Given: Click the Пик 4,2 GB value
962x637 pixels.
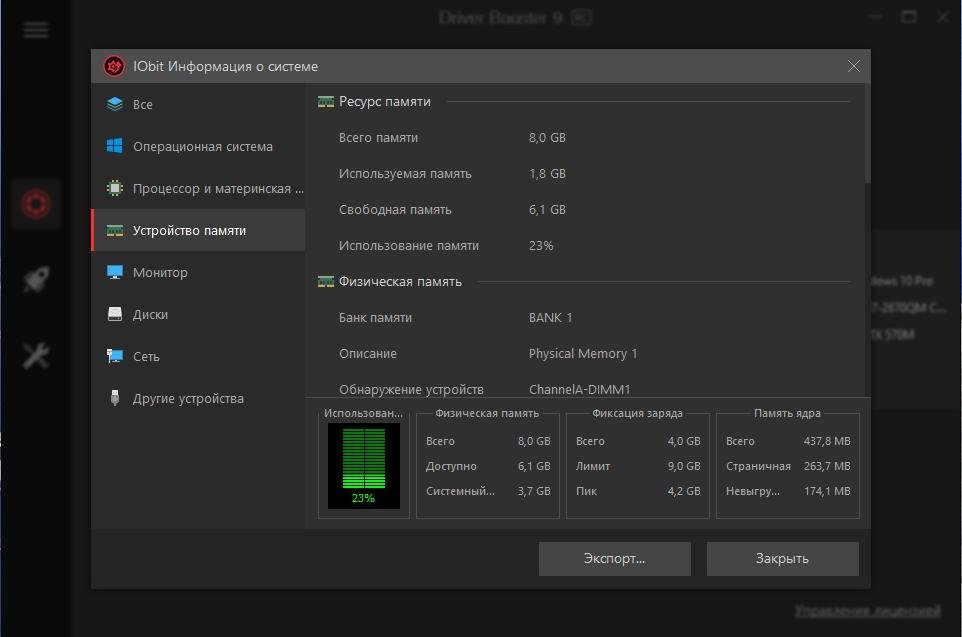Looking at the screenshot, I should (x=684, y=491).
